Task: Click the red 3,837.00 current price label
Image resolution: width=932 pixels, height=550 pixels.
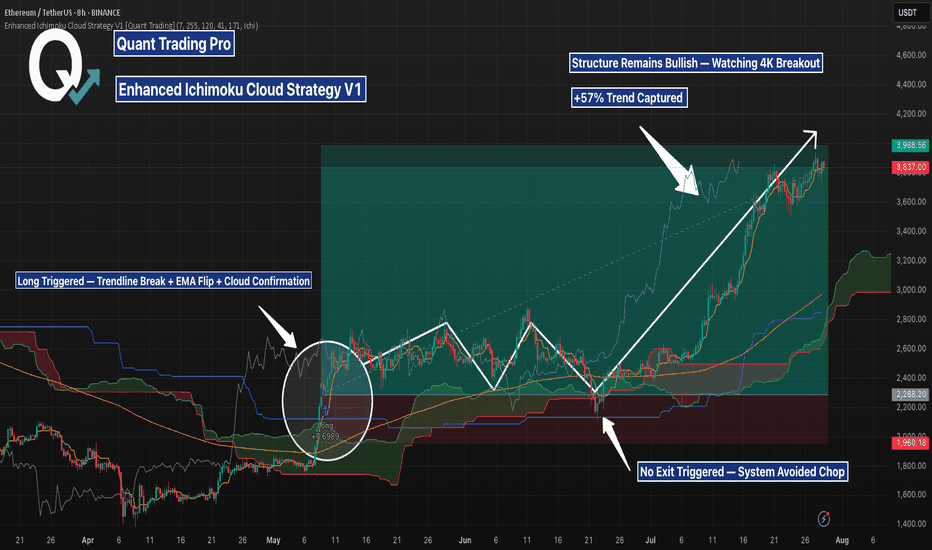Action: coord(911,168)
